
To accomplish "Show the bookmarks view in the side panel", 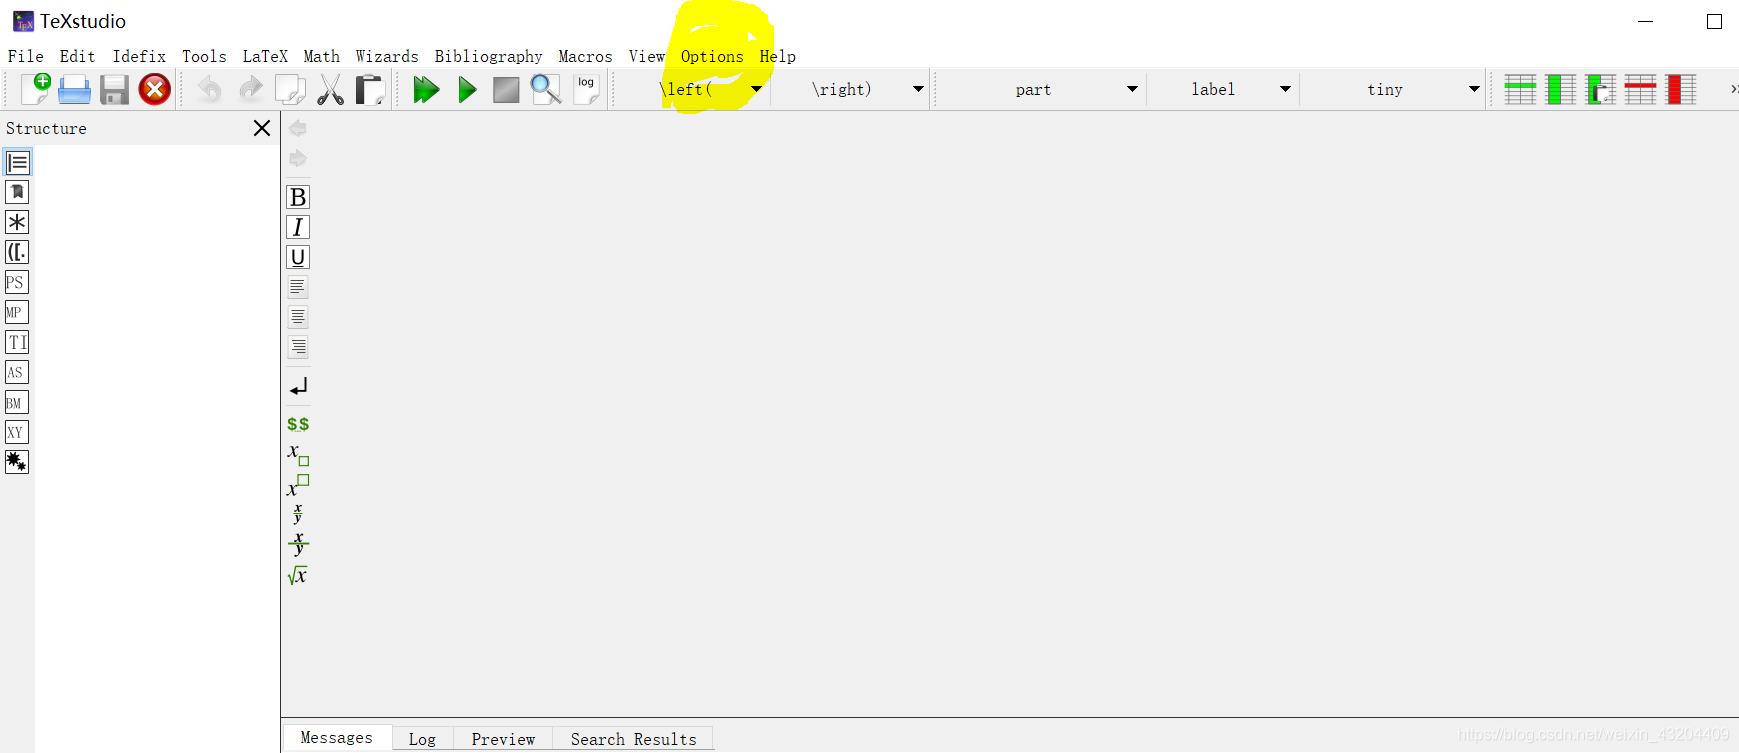I will pyautogui.click(x=17, y=192).
